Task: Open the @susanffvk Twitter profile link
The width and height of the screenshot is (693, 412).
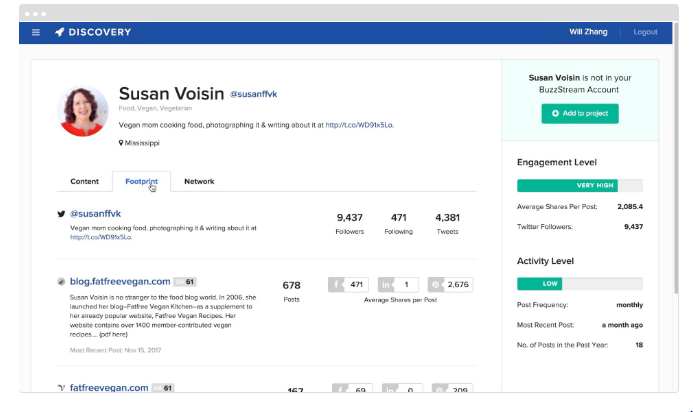Action: [95, 214]
